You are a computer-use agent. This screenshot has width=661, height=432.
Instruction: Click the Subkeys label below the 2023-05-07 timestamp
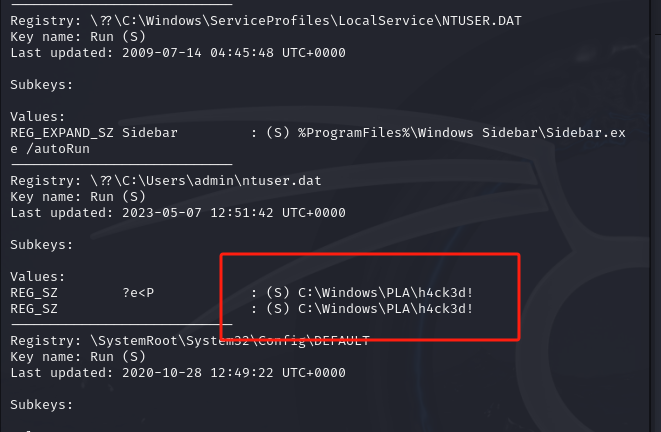41,245
